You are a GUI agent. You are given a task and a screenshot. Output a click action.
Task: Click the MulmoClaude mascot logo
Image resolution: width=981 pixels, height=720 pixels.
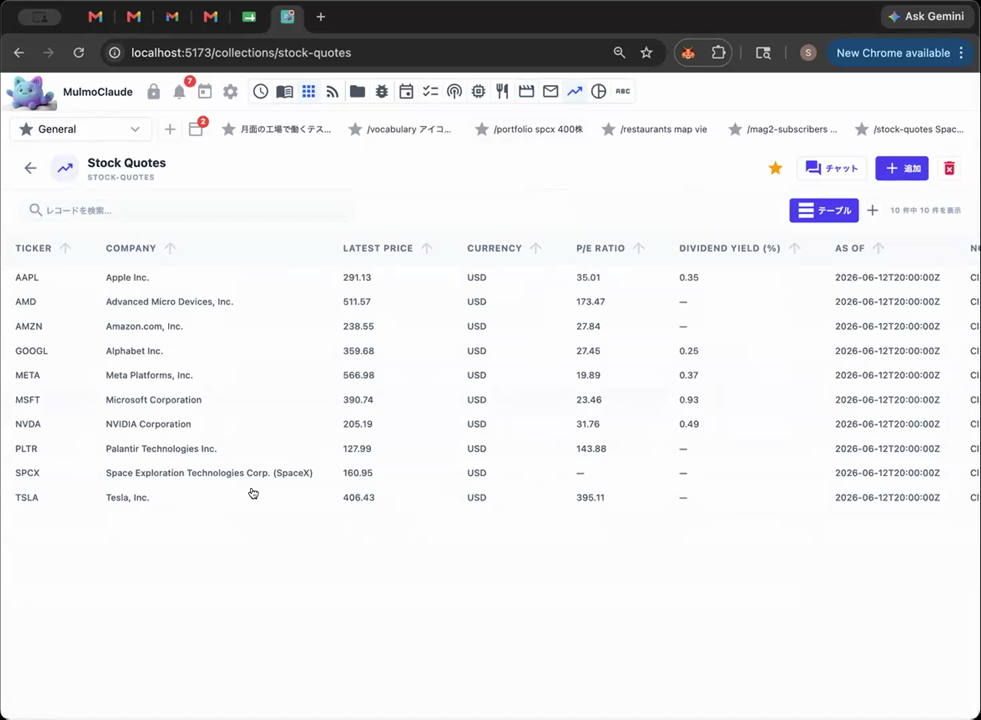(x=29, y=93)
